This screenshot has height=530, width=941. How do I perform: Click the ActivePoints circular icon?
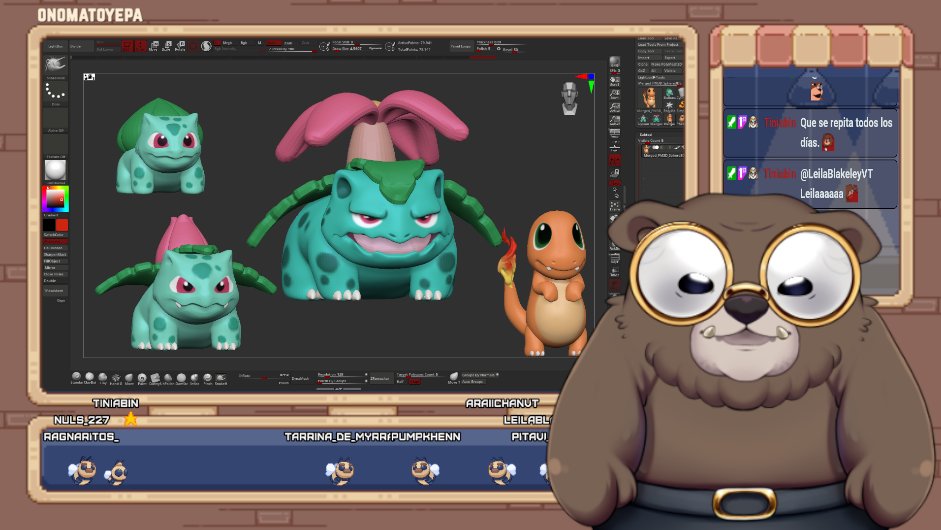pyautogui.click(x=390, y=46)
